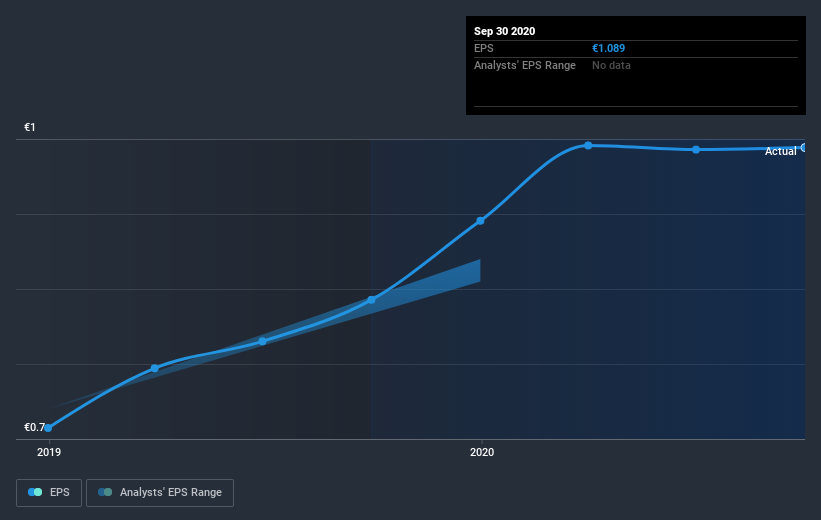This screenshot has width=821, height=520.
Task: Click the Analysts' EPS Range legend swatch icon
Action: tap(105, 492)
